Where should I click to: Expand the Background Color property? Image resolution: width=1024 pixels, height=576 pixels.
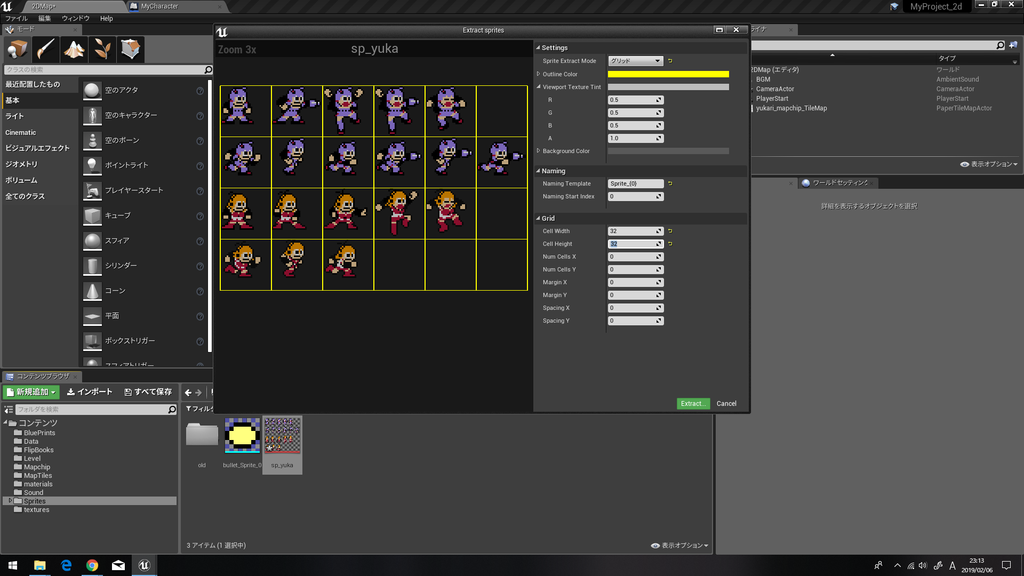(538, 151)
